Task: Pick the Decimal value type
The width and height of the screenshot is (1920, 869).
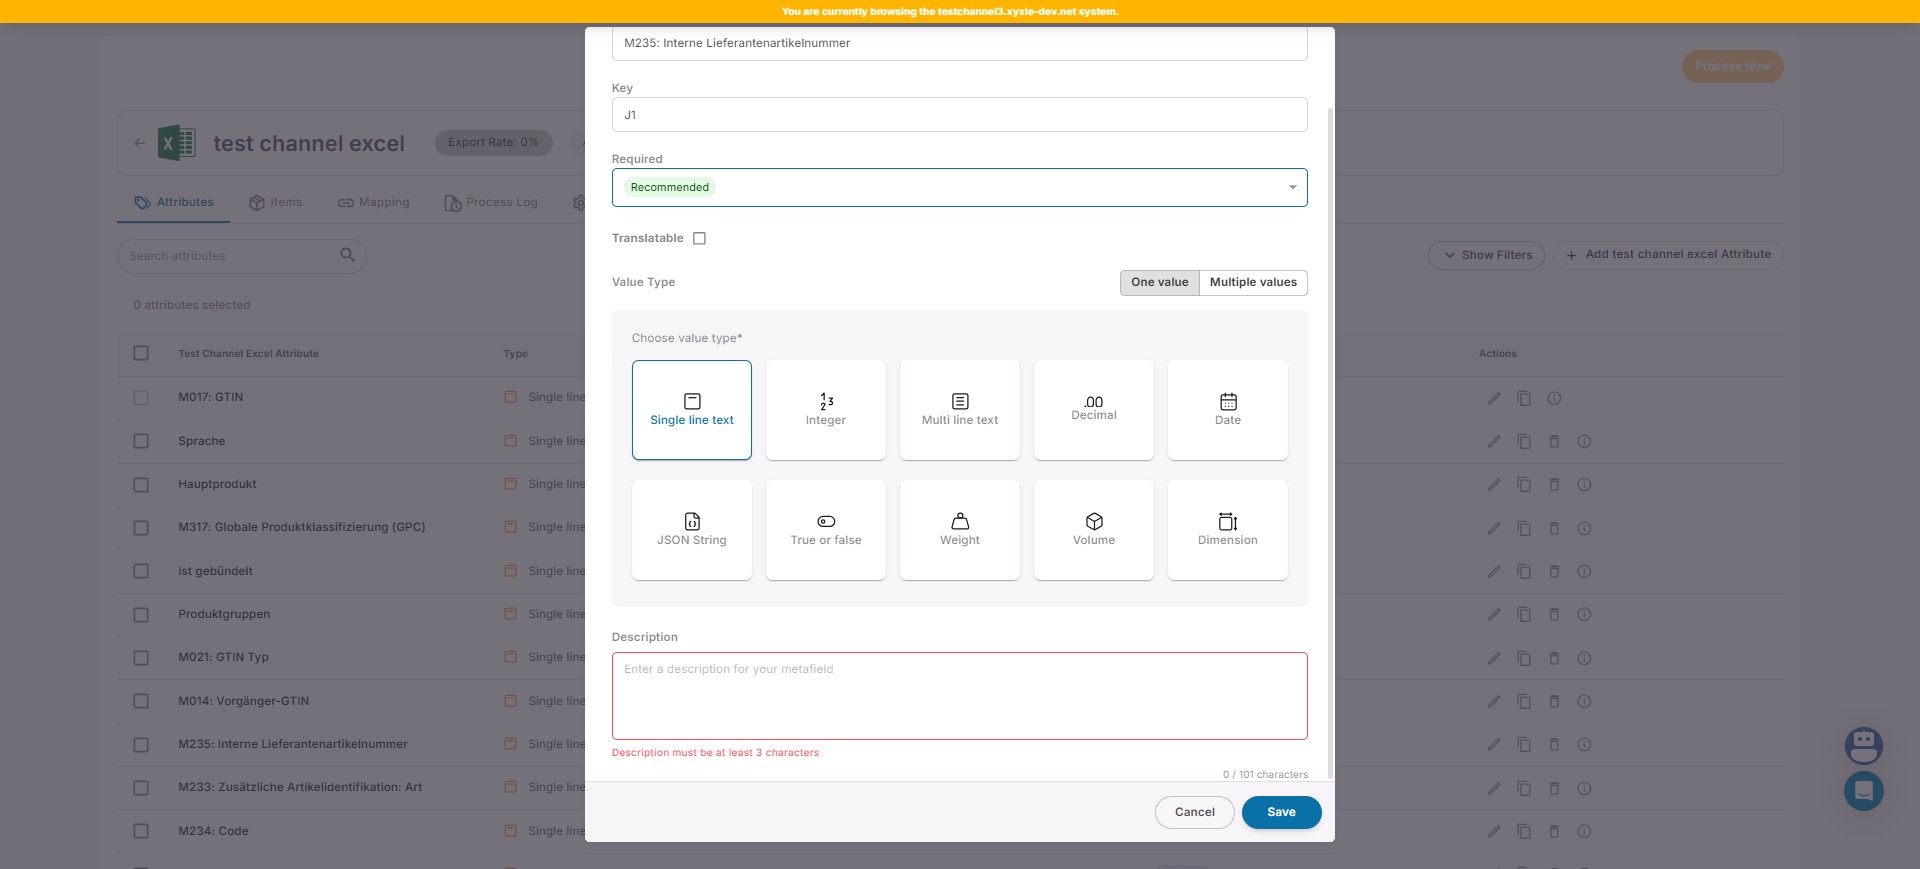Action: tap(1093, 410)
